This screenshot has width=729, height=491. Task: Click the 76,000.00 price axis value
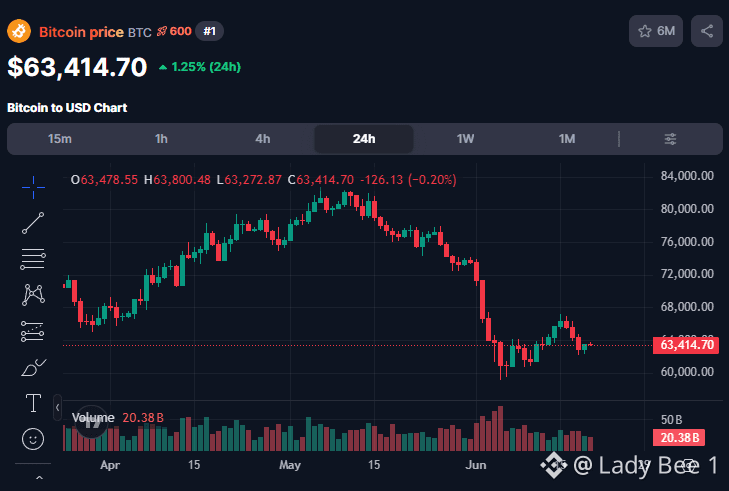tap(687, 241)
